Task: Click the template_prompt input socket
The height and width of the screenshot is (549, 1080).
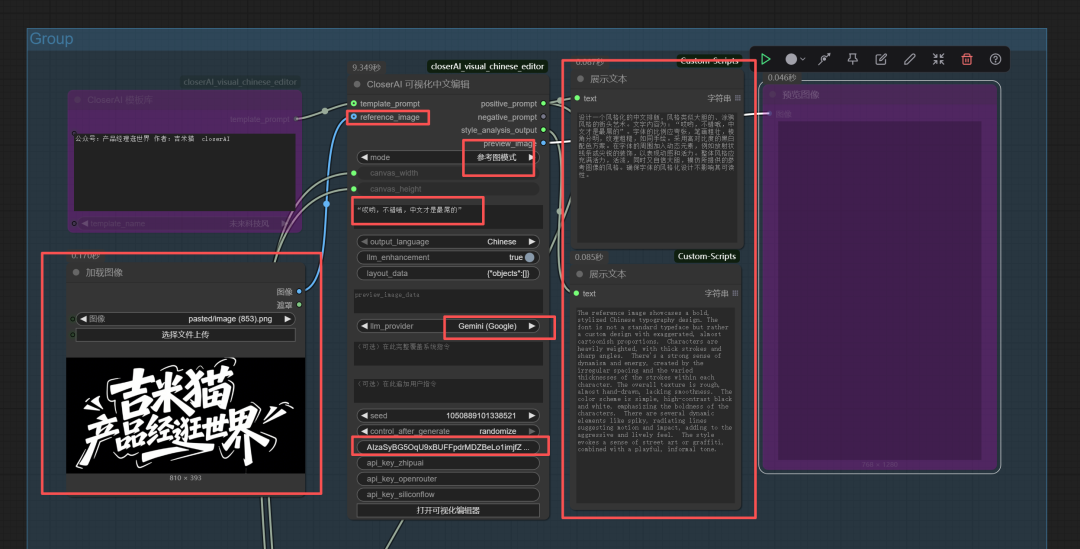Action: (x=354, y=103)
